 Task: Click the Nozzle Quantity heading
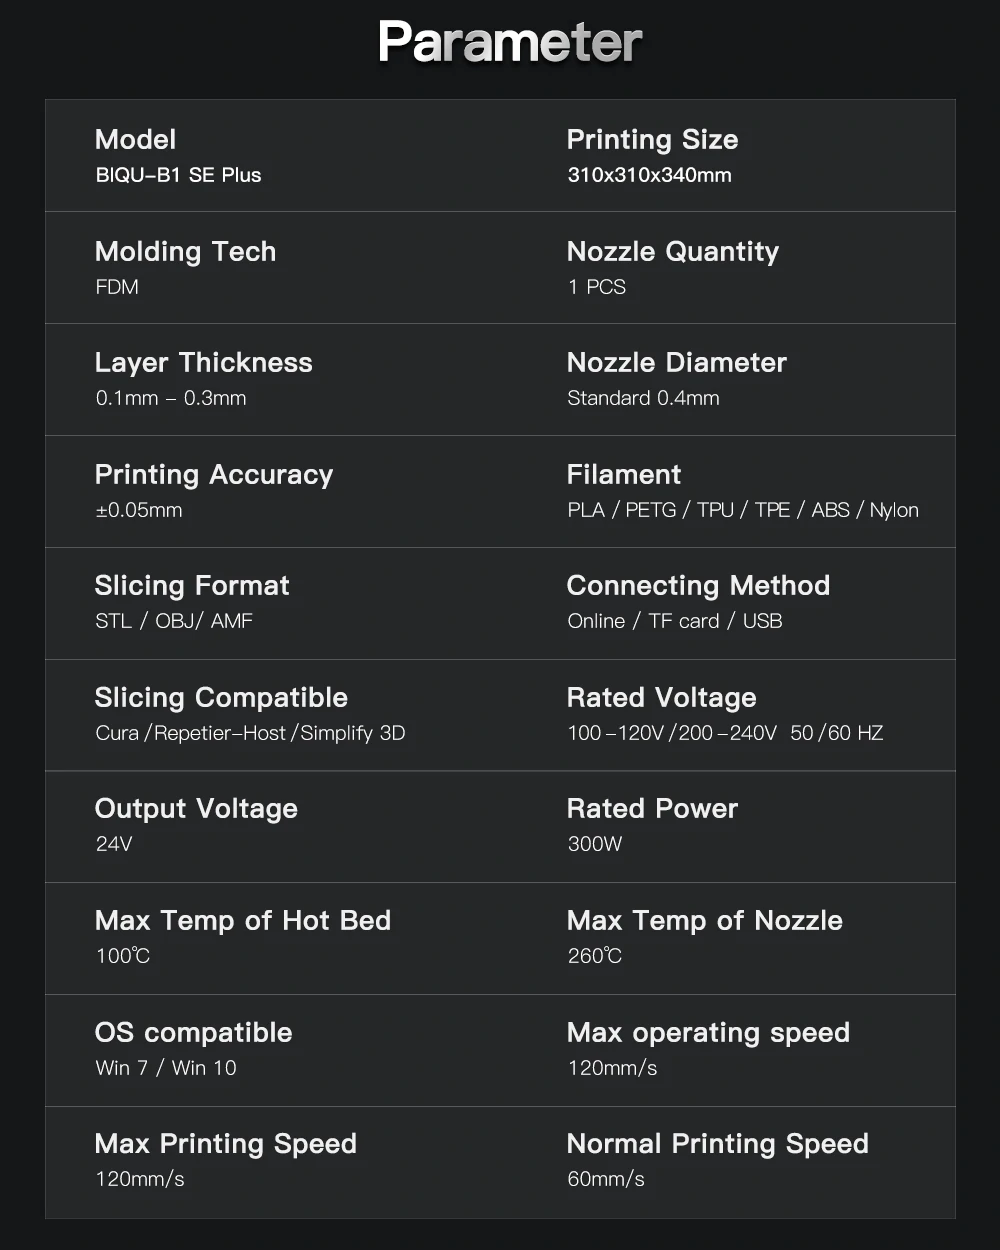click(672, 252)
